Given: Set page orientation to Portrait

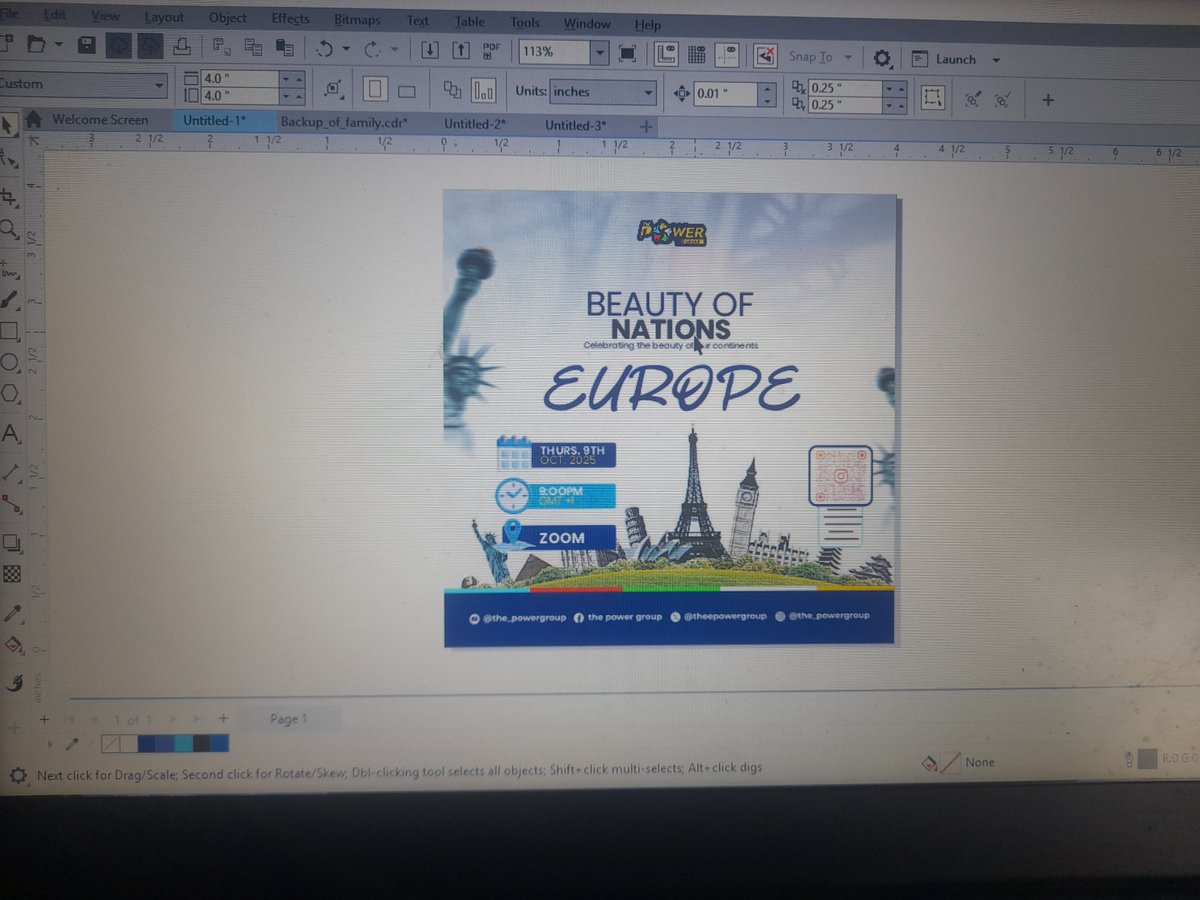Looking at the screenshot, I should 375,90.
